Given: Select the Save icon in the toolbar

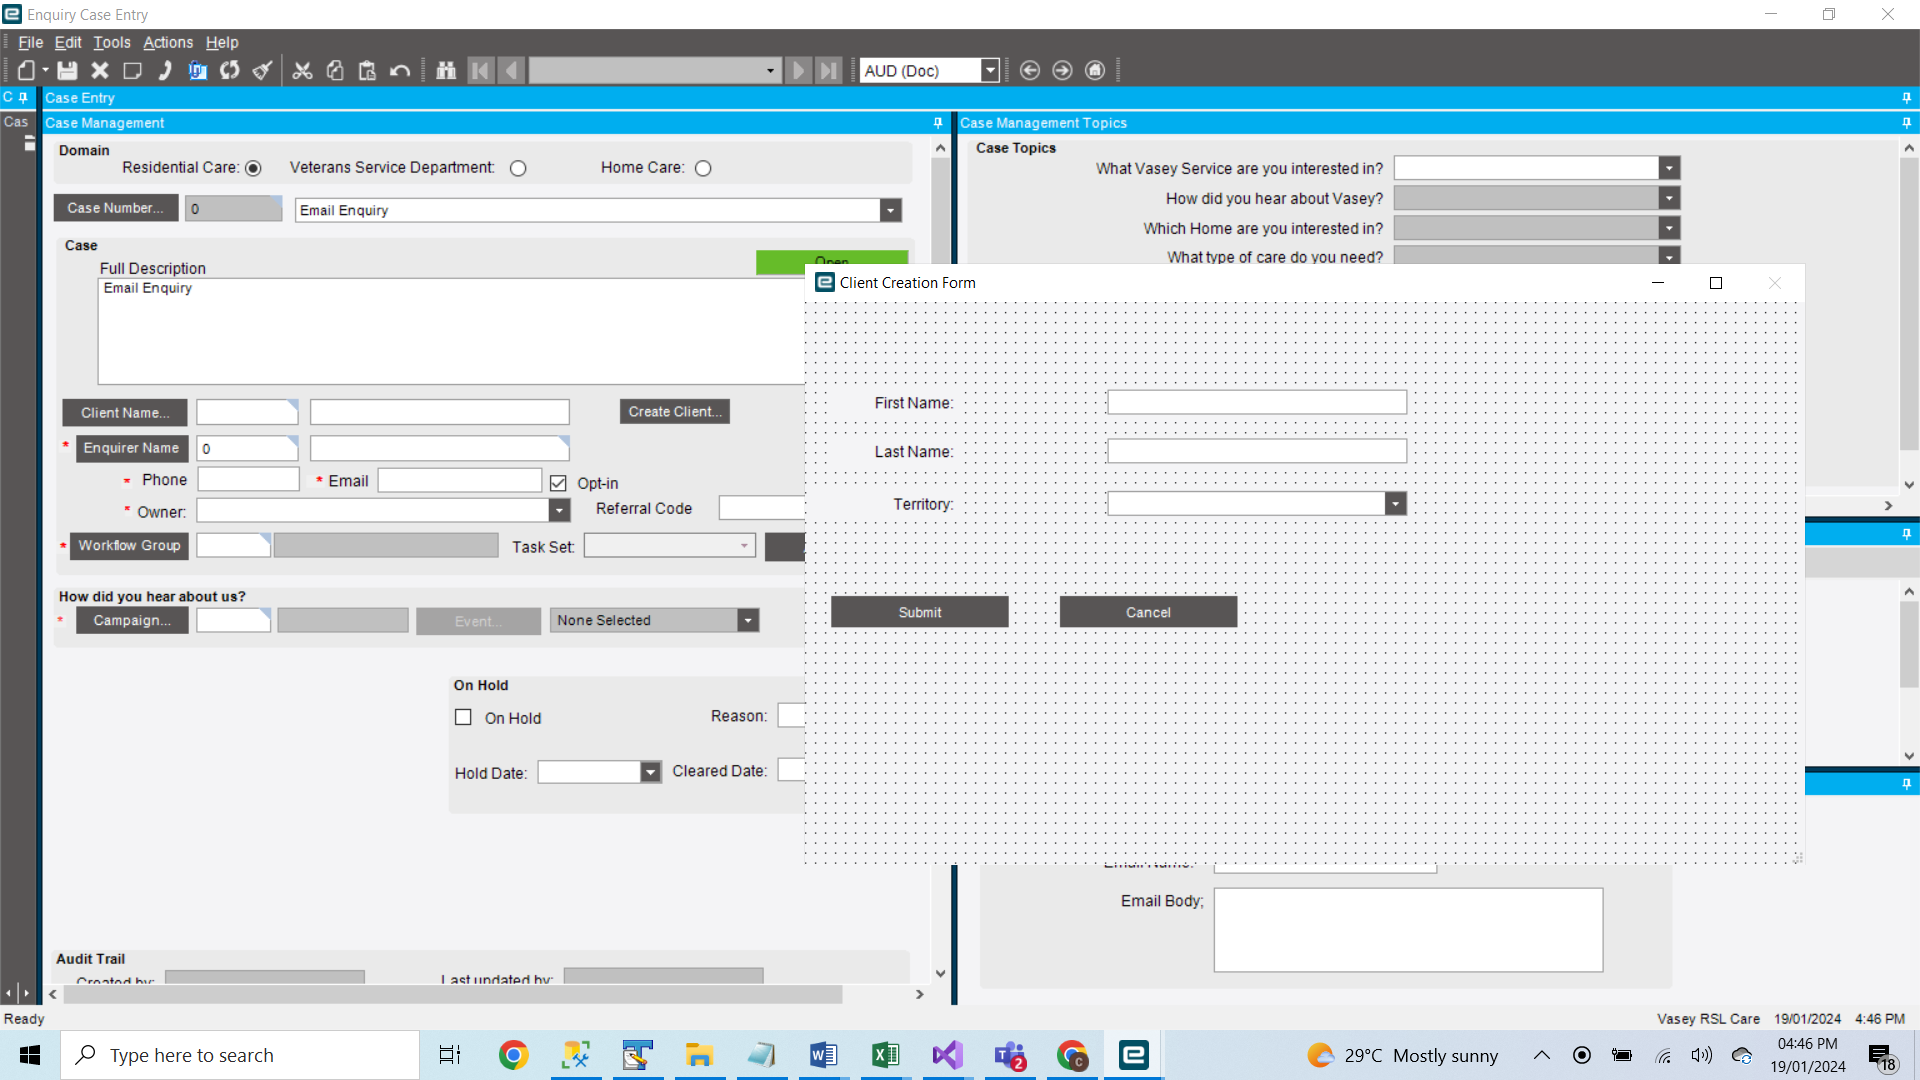Looking at the screenshot, I should click(66, 70).
